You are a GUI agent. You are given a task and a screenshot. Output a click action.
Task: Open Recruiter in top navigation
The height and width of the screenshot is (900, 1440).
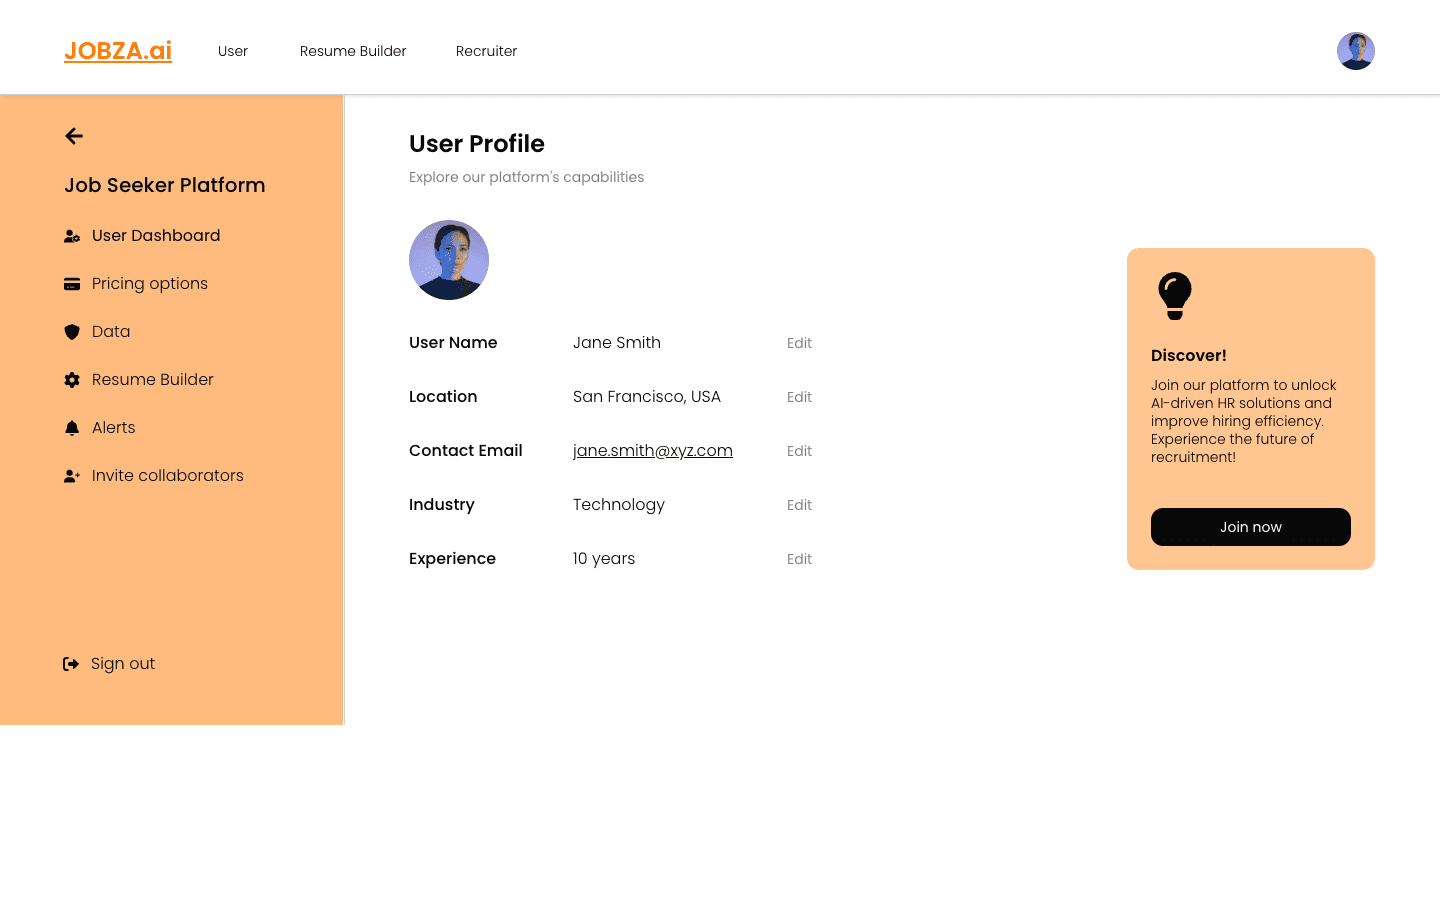[x=486, y=51]
